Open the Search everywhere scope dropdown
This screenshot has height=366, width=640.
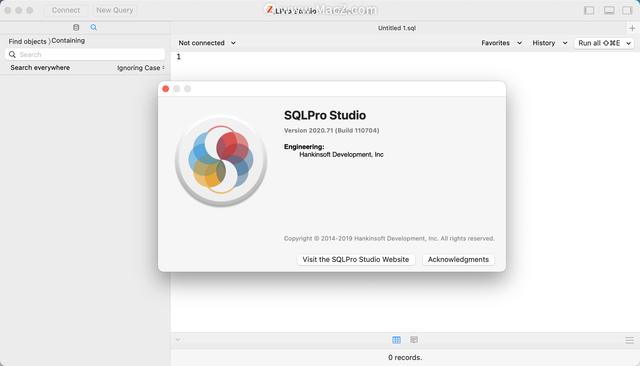click(x=40, y=68)
